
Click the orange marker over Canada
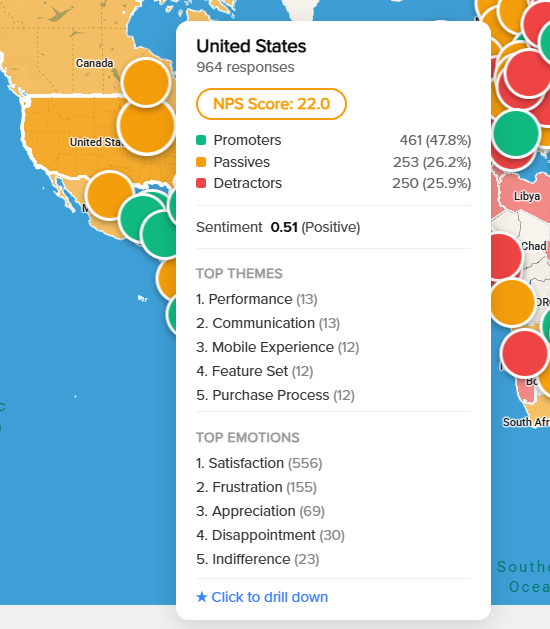[x=146, y=82]
